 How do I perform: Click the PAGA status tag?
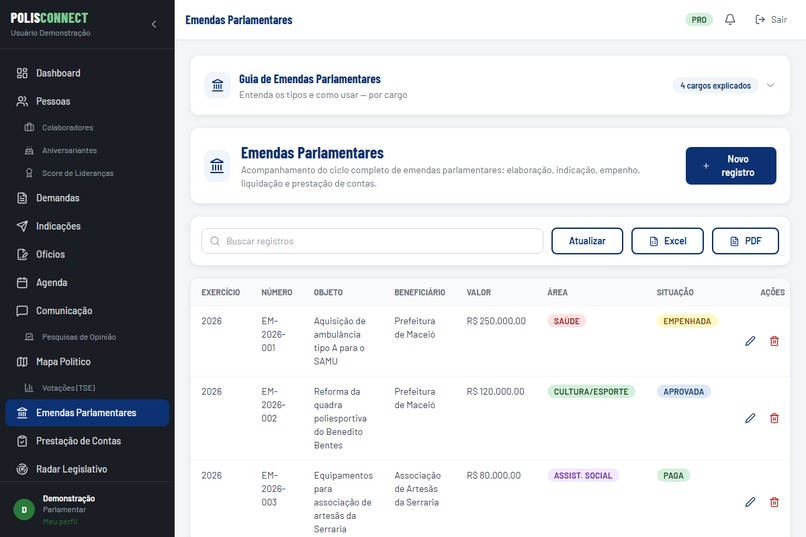(673, 476)
